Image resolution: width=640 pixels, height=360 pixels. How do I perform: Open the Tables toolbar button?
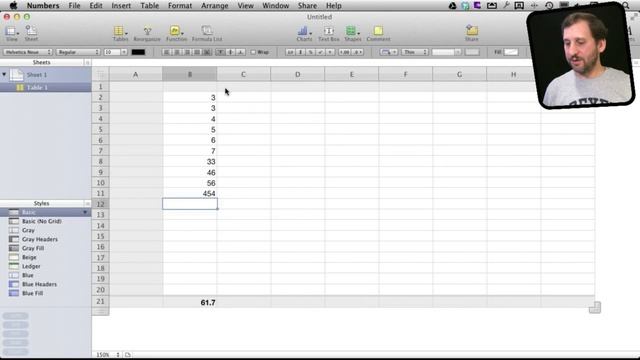120,33
